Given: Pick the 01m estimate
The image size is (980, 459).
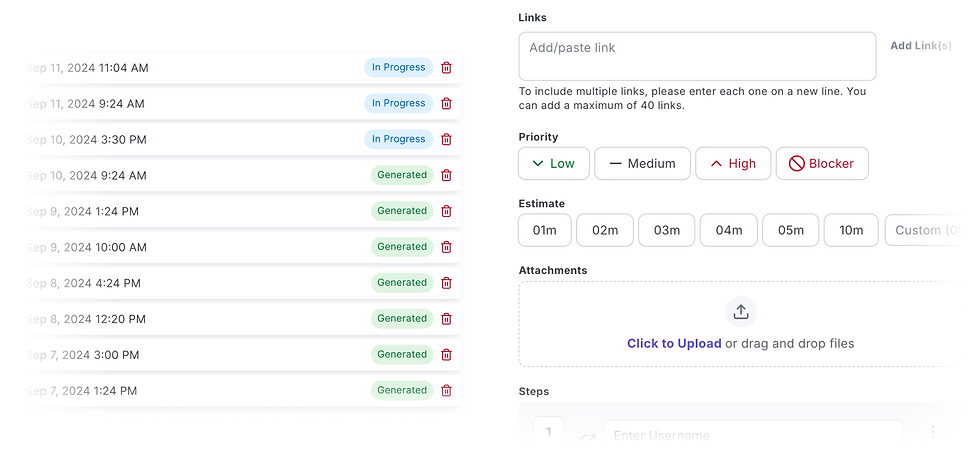Looking at the screenshot, I should 545,230.
